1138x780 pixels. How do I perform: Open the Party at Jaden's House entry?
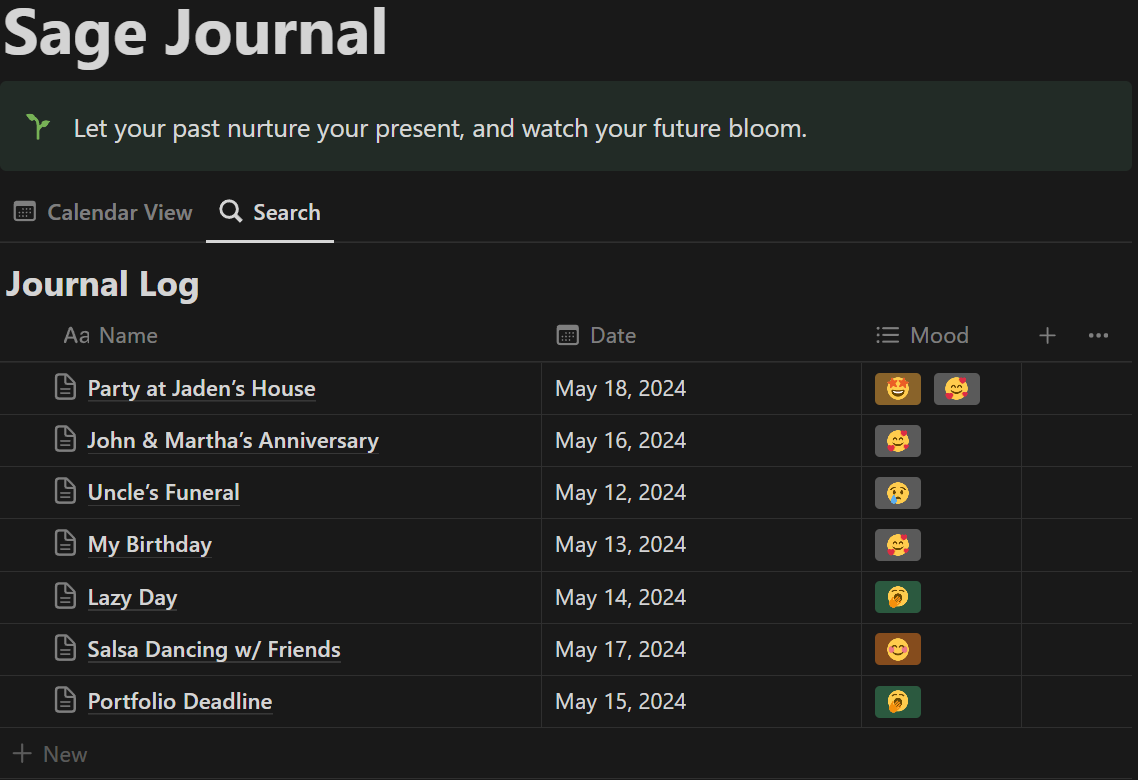click(x=202, y=389)
